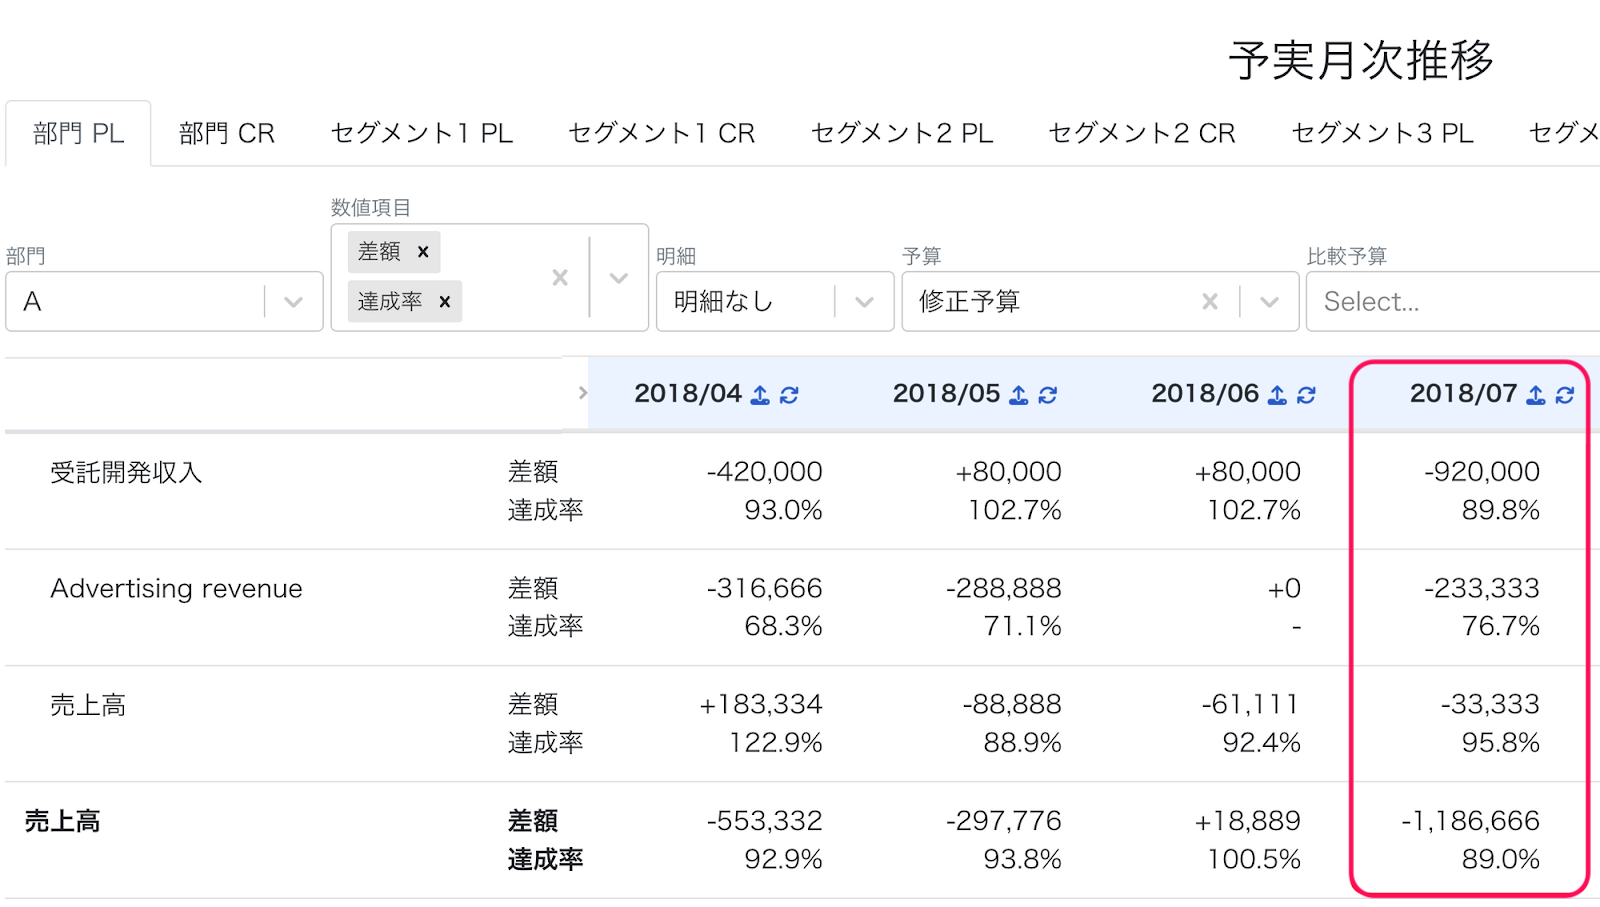The width and height of the screenshot is (1600, 907).
Task: Click the 71.1% cell
Action: coord(1023,626)
